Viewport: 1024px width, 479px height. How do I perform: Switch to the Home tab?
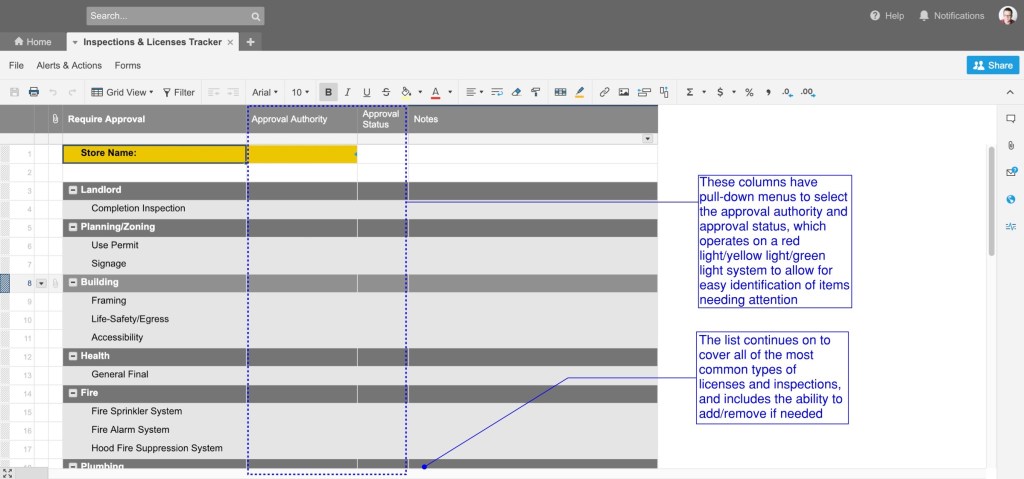[x=33, y=42]
